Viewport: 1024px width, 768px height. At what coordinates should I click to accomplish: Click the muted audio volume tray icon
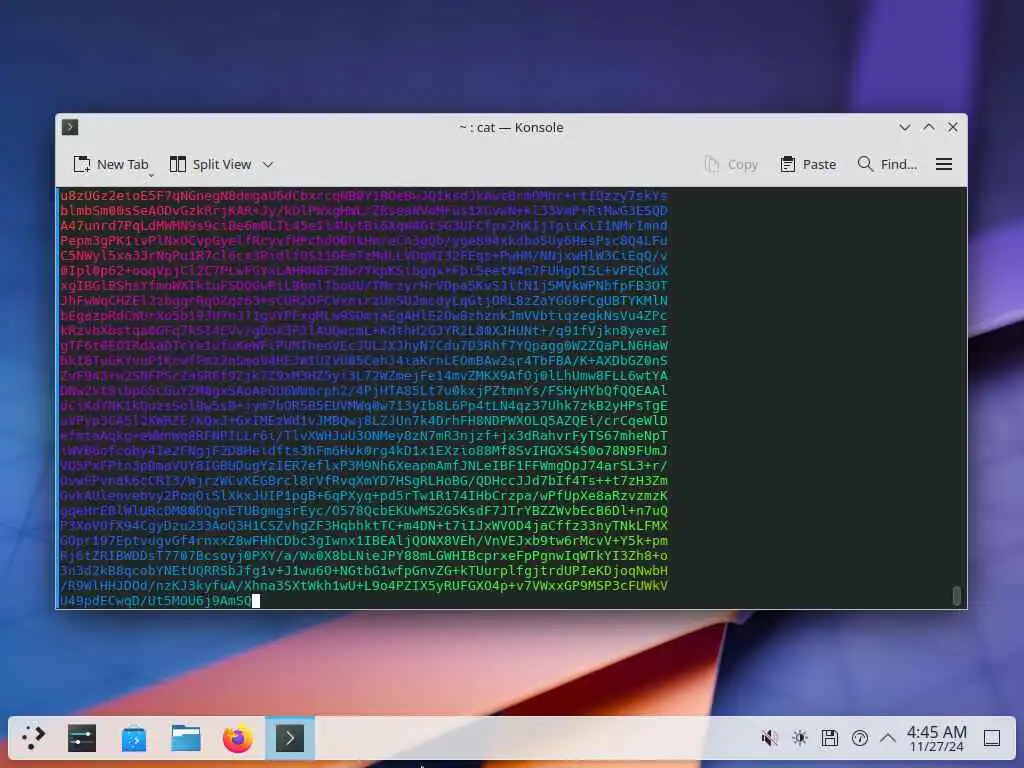(x=769, y=738)
